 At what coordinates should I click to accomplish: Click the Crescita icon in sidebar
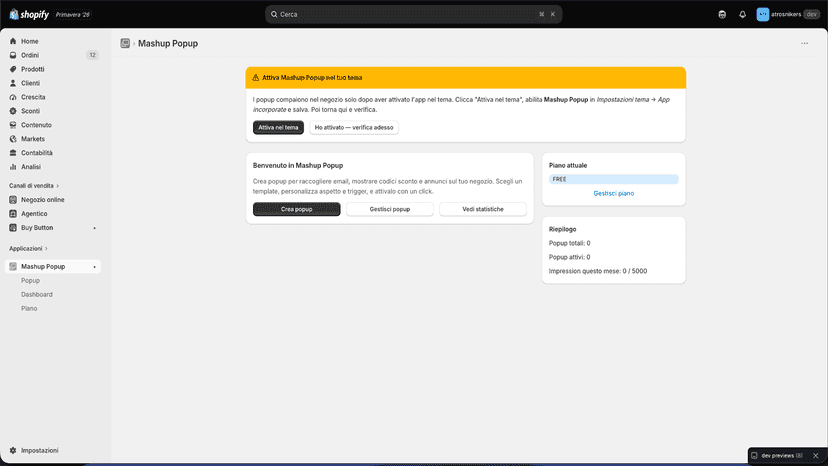pyautogui.click(x=13, y=97)
